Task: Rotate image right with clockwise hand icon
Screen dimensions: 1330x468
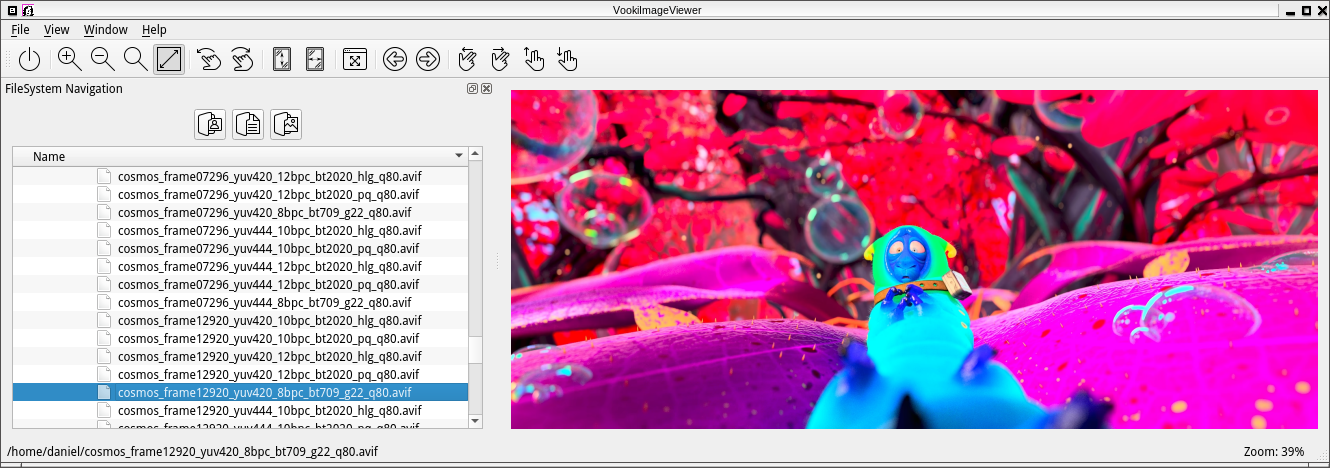Action: [x=241, y=60]
